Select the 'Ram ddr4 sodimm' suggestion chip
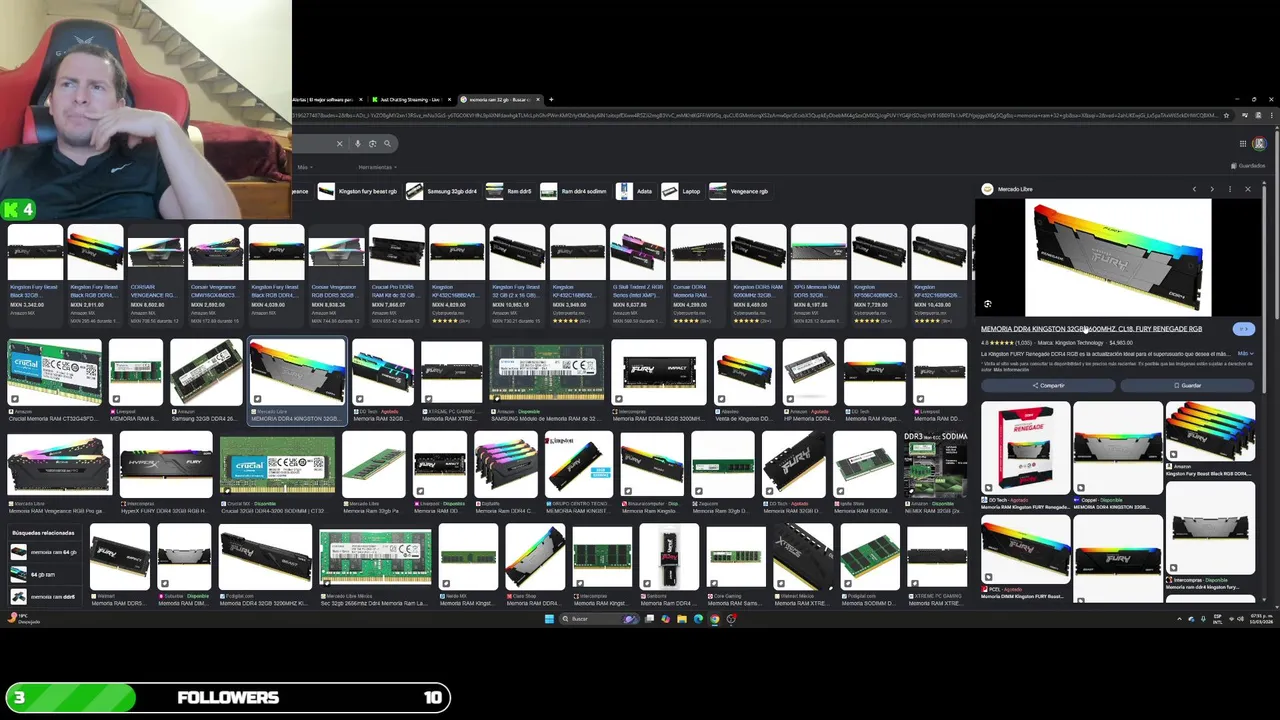Screen dimensions: 1280x720 [x=574, y=191]
